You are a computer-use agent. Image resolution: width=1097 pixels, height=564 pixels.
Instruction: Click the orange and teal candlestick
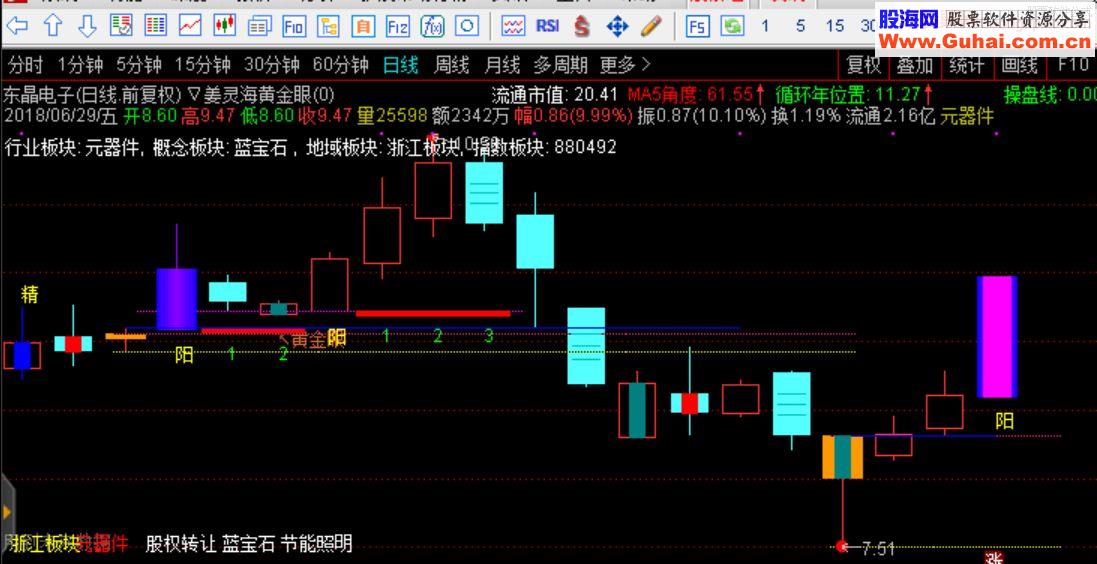click(x=842, y=457)
